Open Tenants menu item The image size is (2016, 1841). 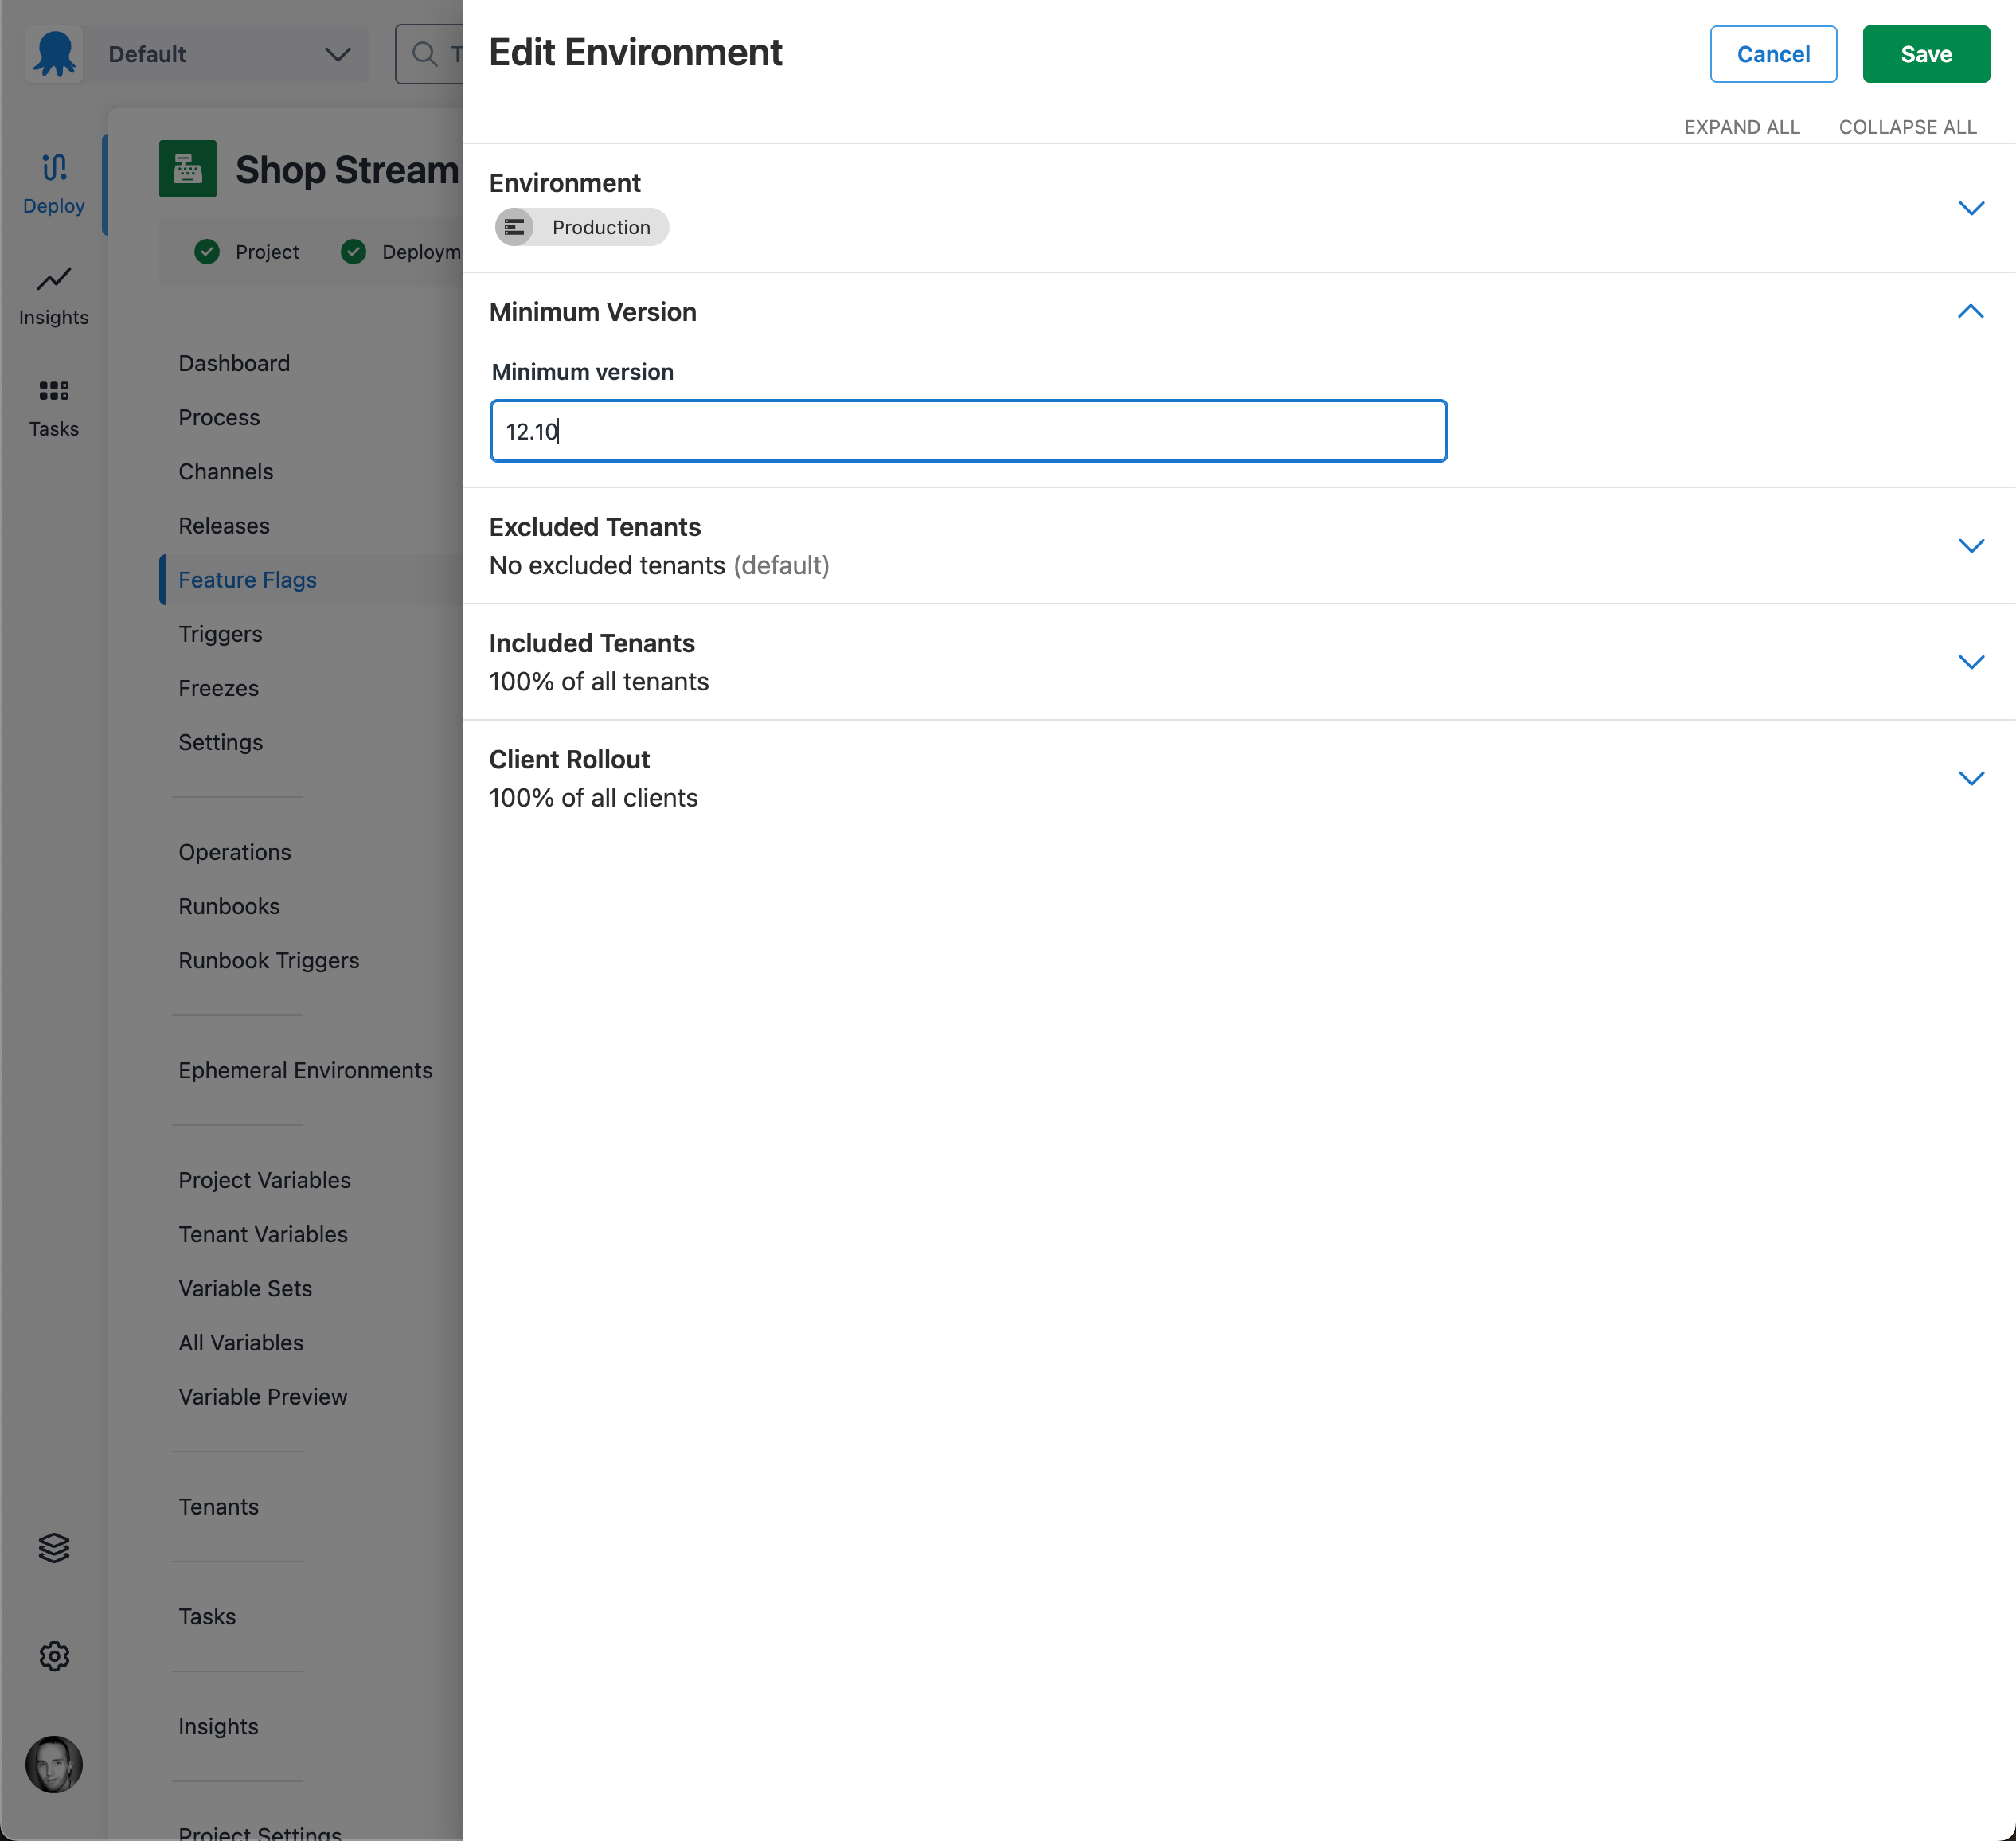point(218,1506)
